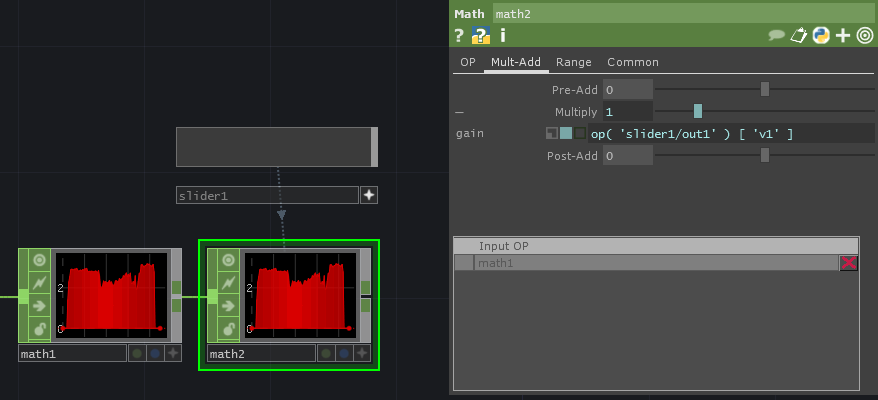
Task: Open the operator comment bubble
Action: coord(776,35)
